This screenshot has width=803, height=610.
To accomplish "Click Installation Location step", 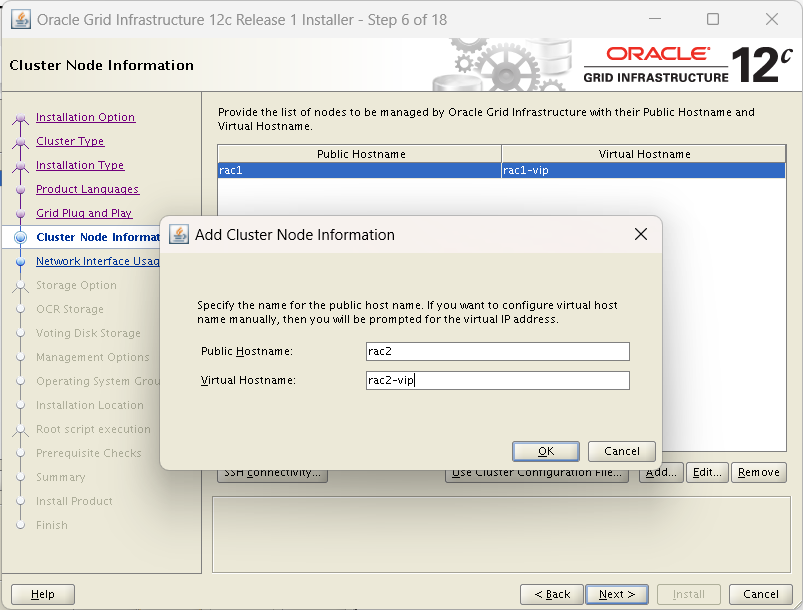I will 90,405.
